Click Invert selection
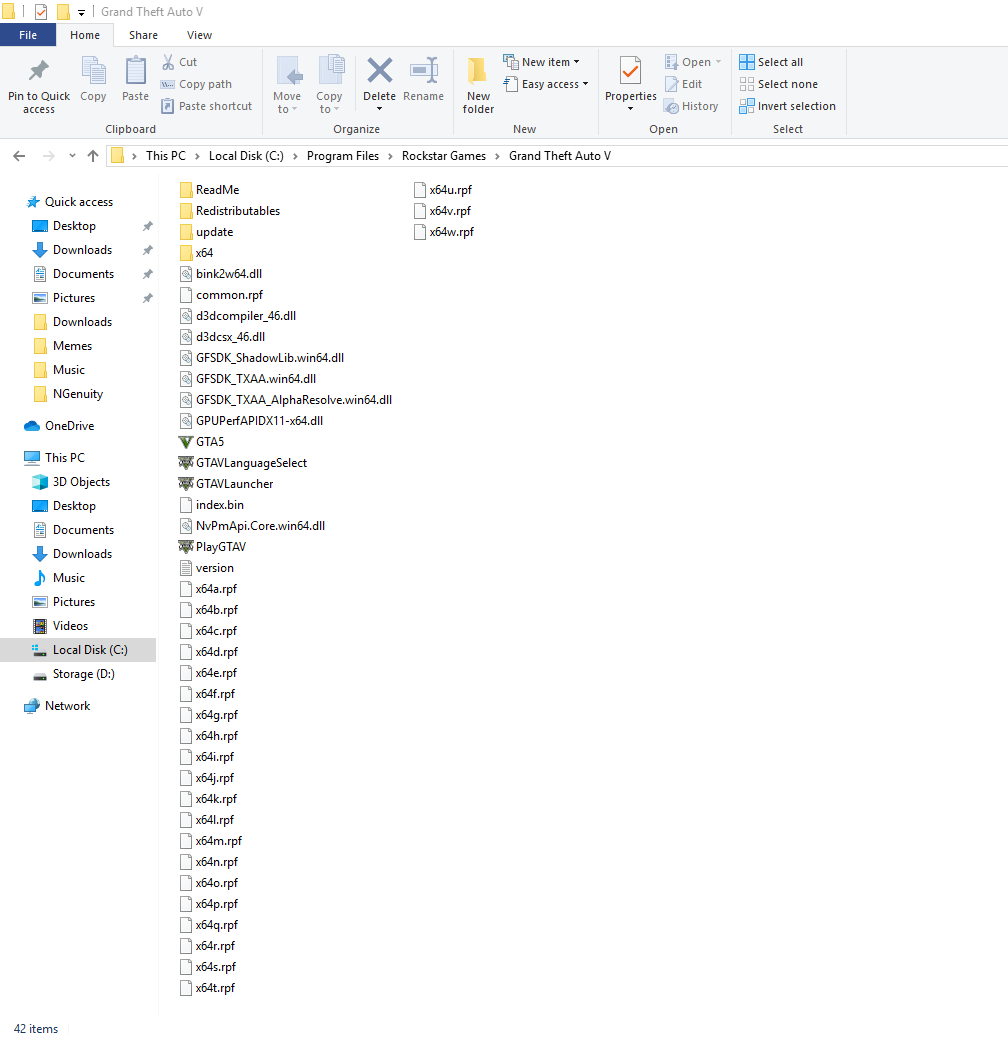Image resolution: width=1008 pixels, height=1037 pixels. pos(787,106)
